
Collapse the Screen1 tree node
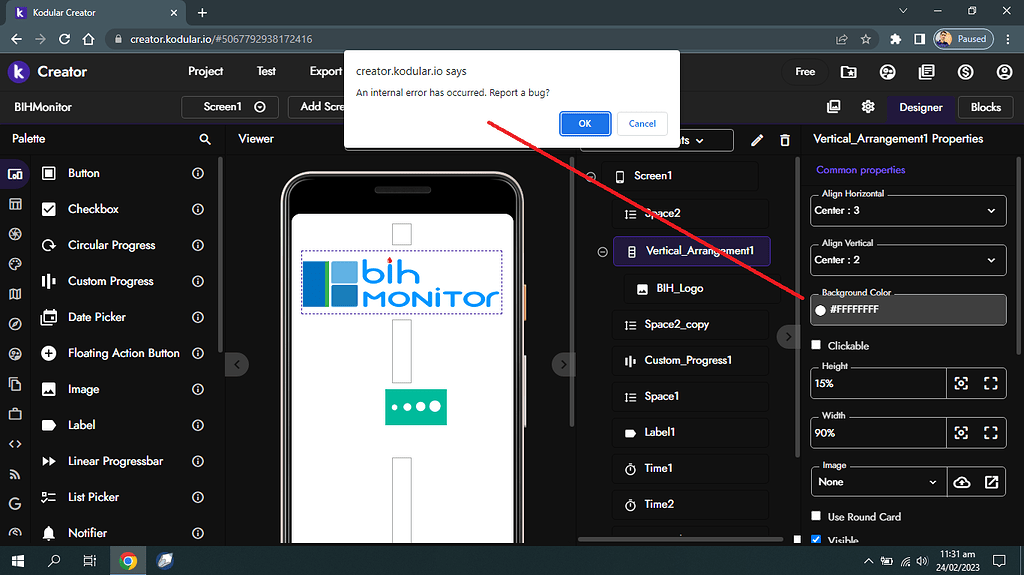591,176
